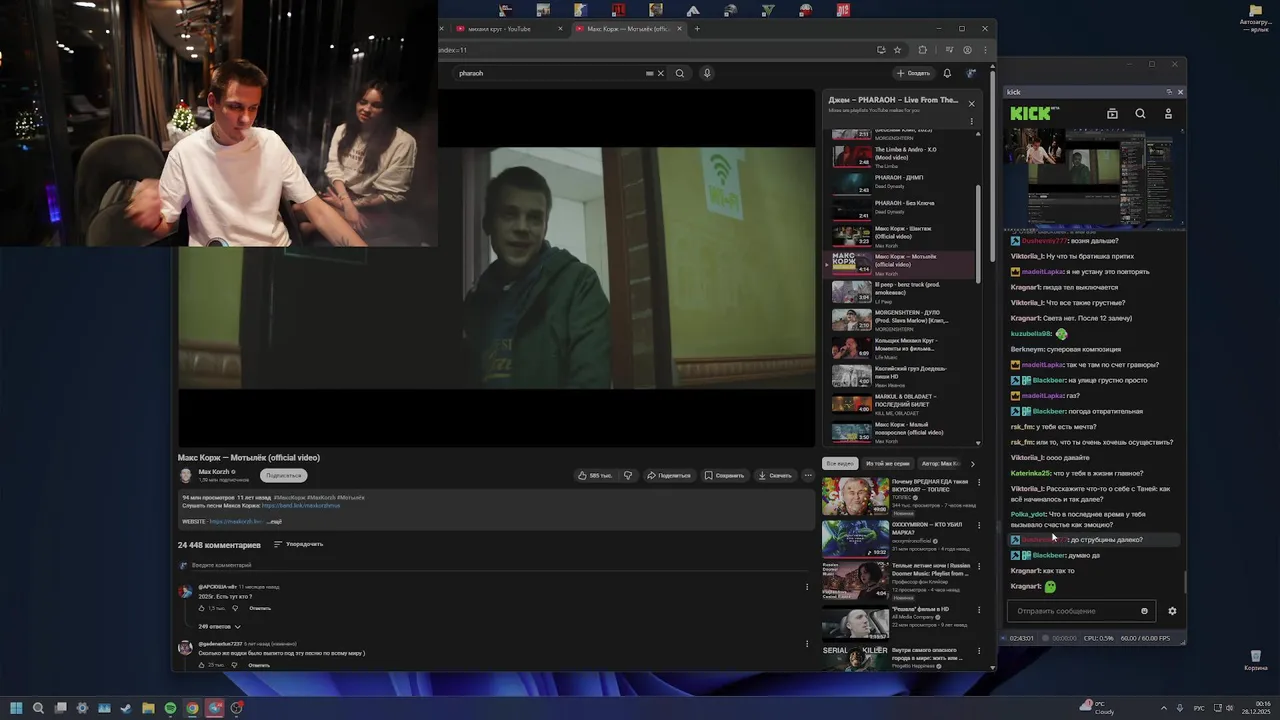Clear the search text with the X icon
1280x720 pixels.
click(x=660, y=73)
